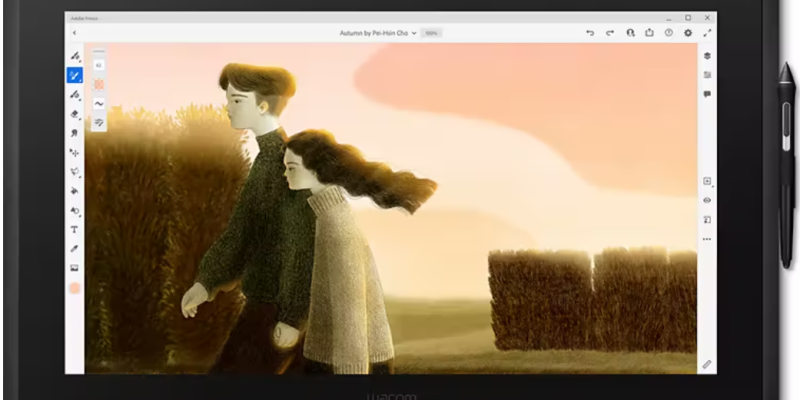Invite collaborators to the document
This screenshot has height=400, width=800.
click(x=631, y=33)
